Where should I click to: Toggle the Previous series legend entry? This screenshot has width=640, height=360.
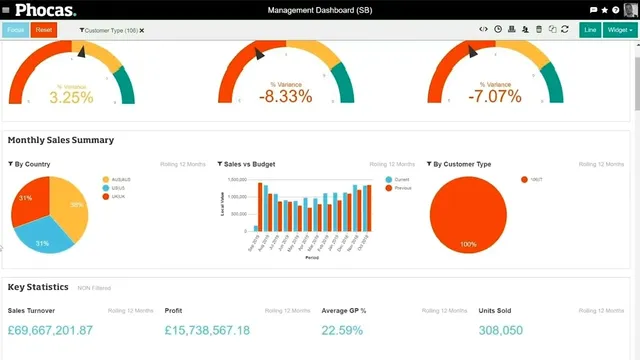pos(398,188)
